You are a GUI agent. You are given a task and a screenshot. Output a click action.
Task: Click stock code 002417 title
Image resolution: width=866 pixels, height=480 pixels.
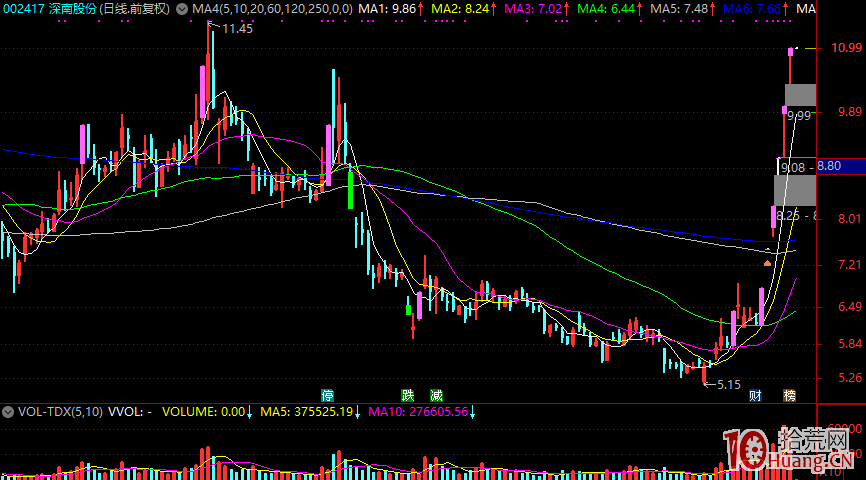pyautogui.click(x=23, y=9)
